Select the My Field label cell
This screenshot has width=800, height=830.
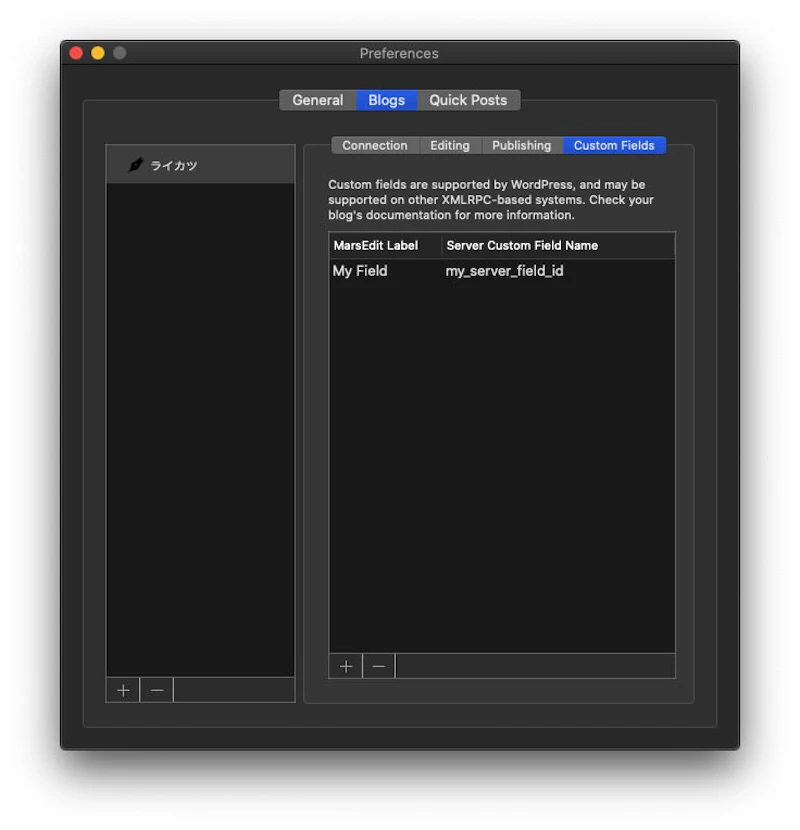point(385,271)
